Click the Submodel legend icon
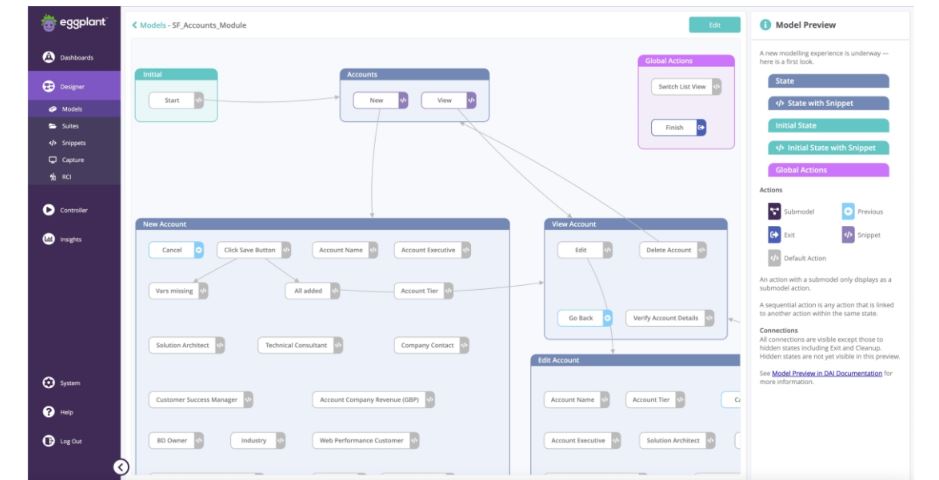This screenshot has height=480, width=939. click(774, 211)
